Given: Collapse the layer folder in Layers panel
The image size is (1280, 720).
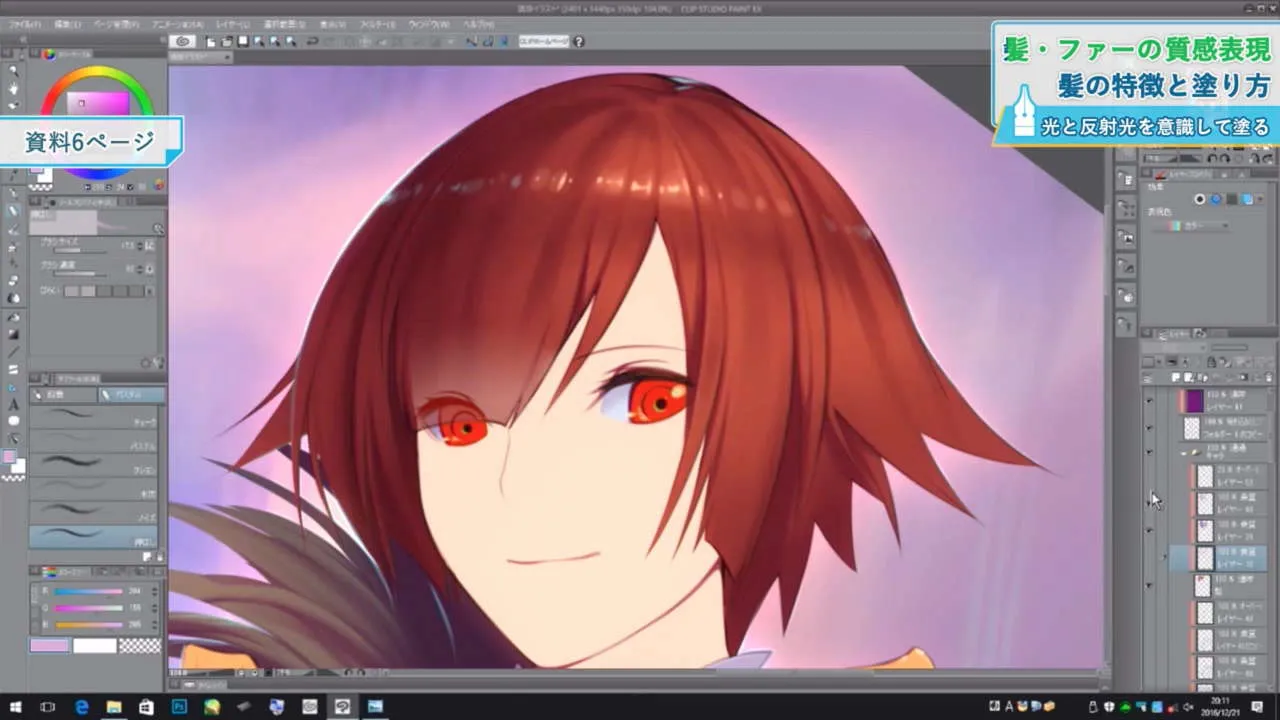Looking at the screenshot, I should (1185, 453).
